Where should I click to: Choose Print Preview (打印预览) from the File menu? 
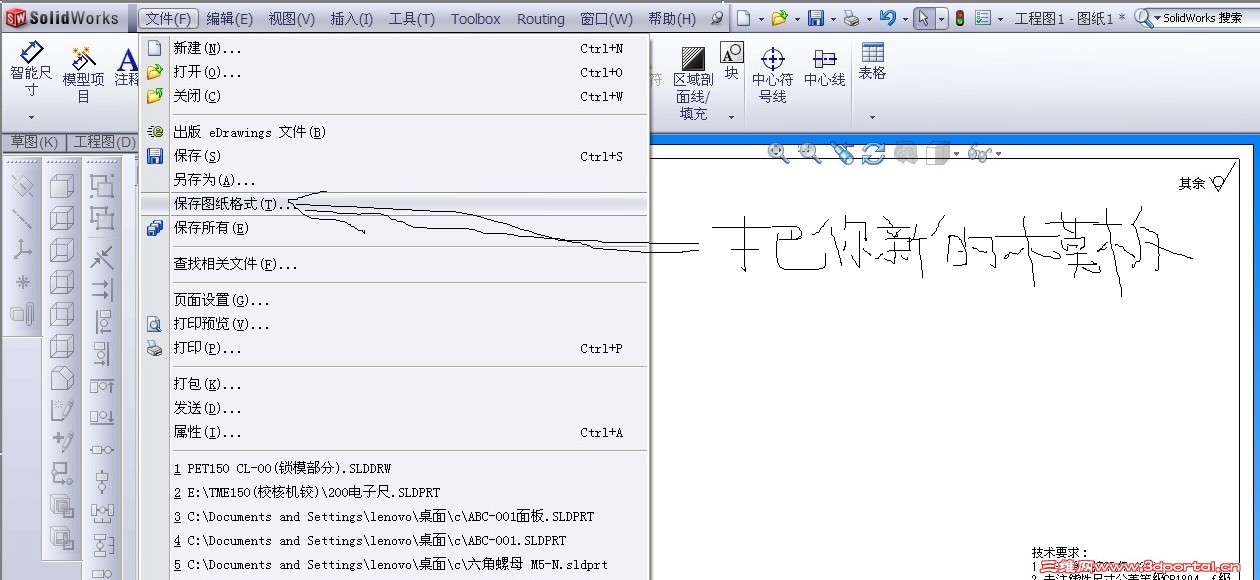click(394, 324)
